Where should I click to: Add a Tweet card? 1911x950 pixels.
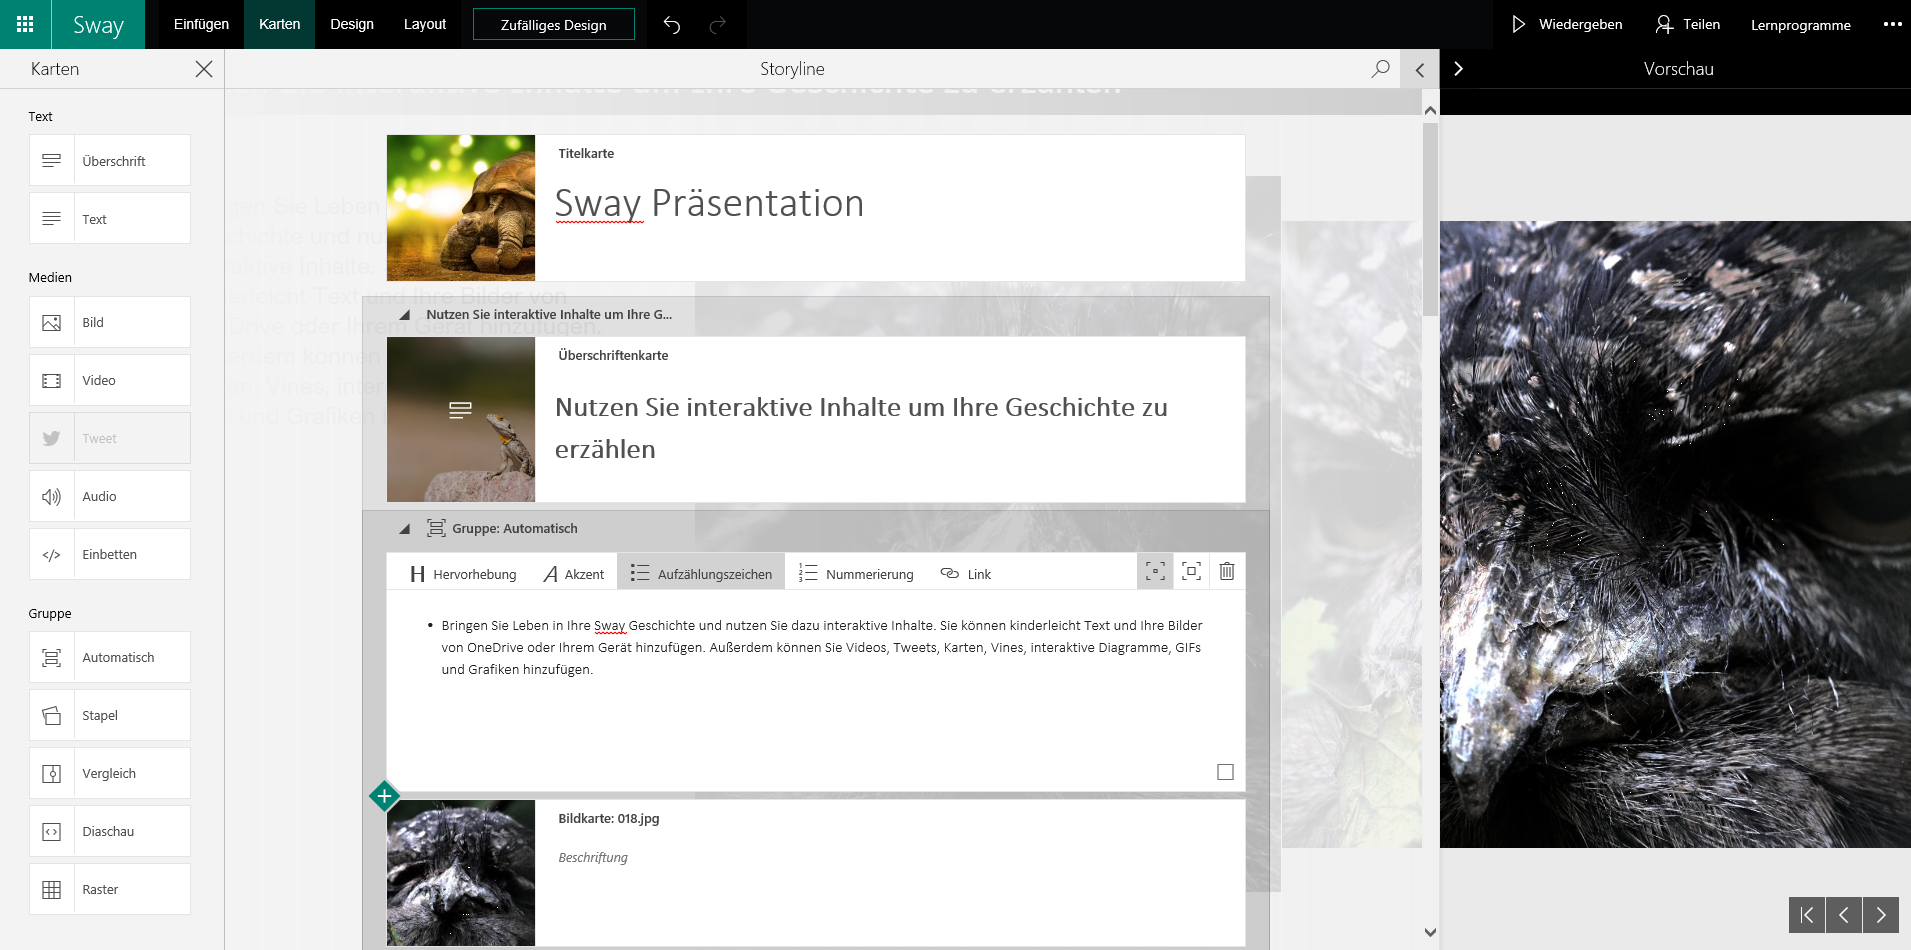pyautogui.click(x=110, y=438)
